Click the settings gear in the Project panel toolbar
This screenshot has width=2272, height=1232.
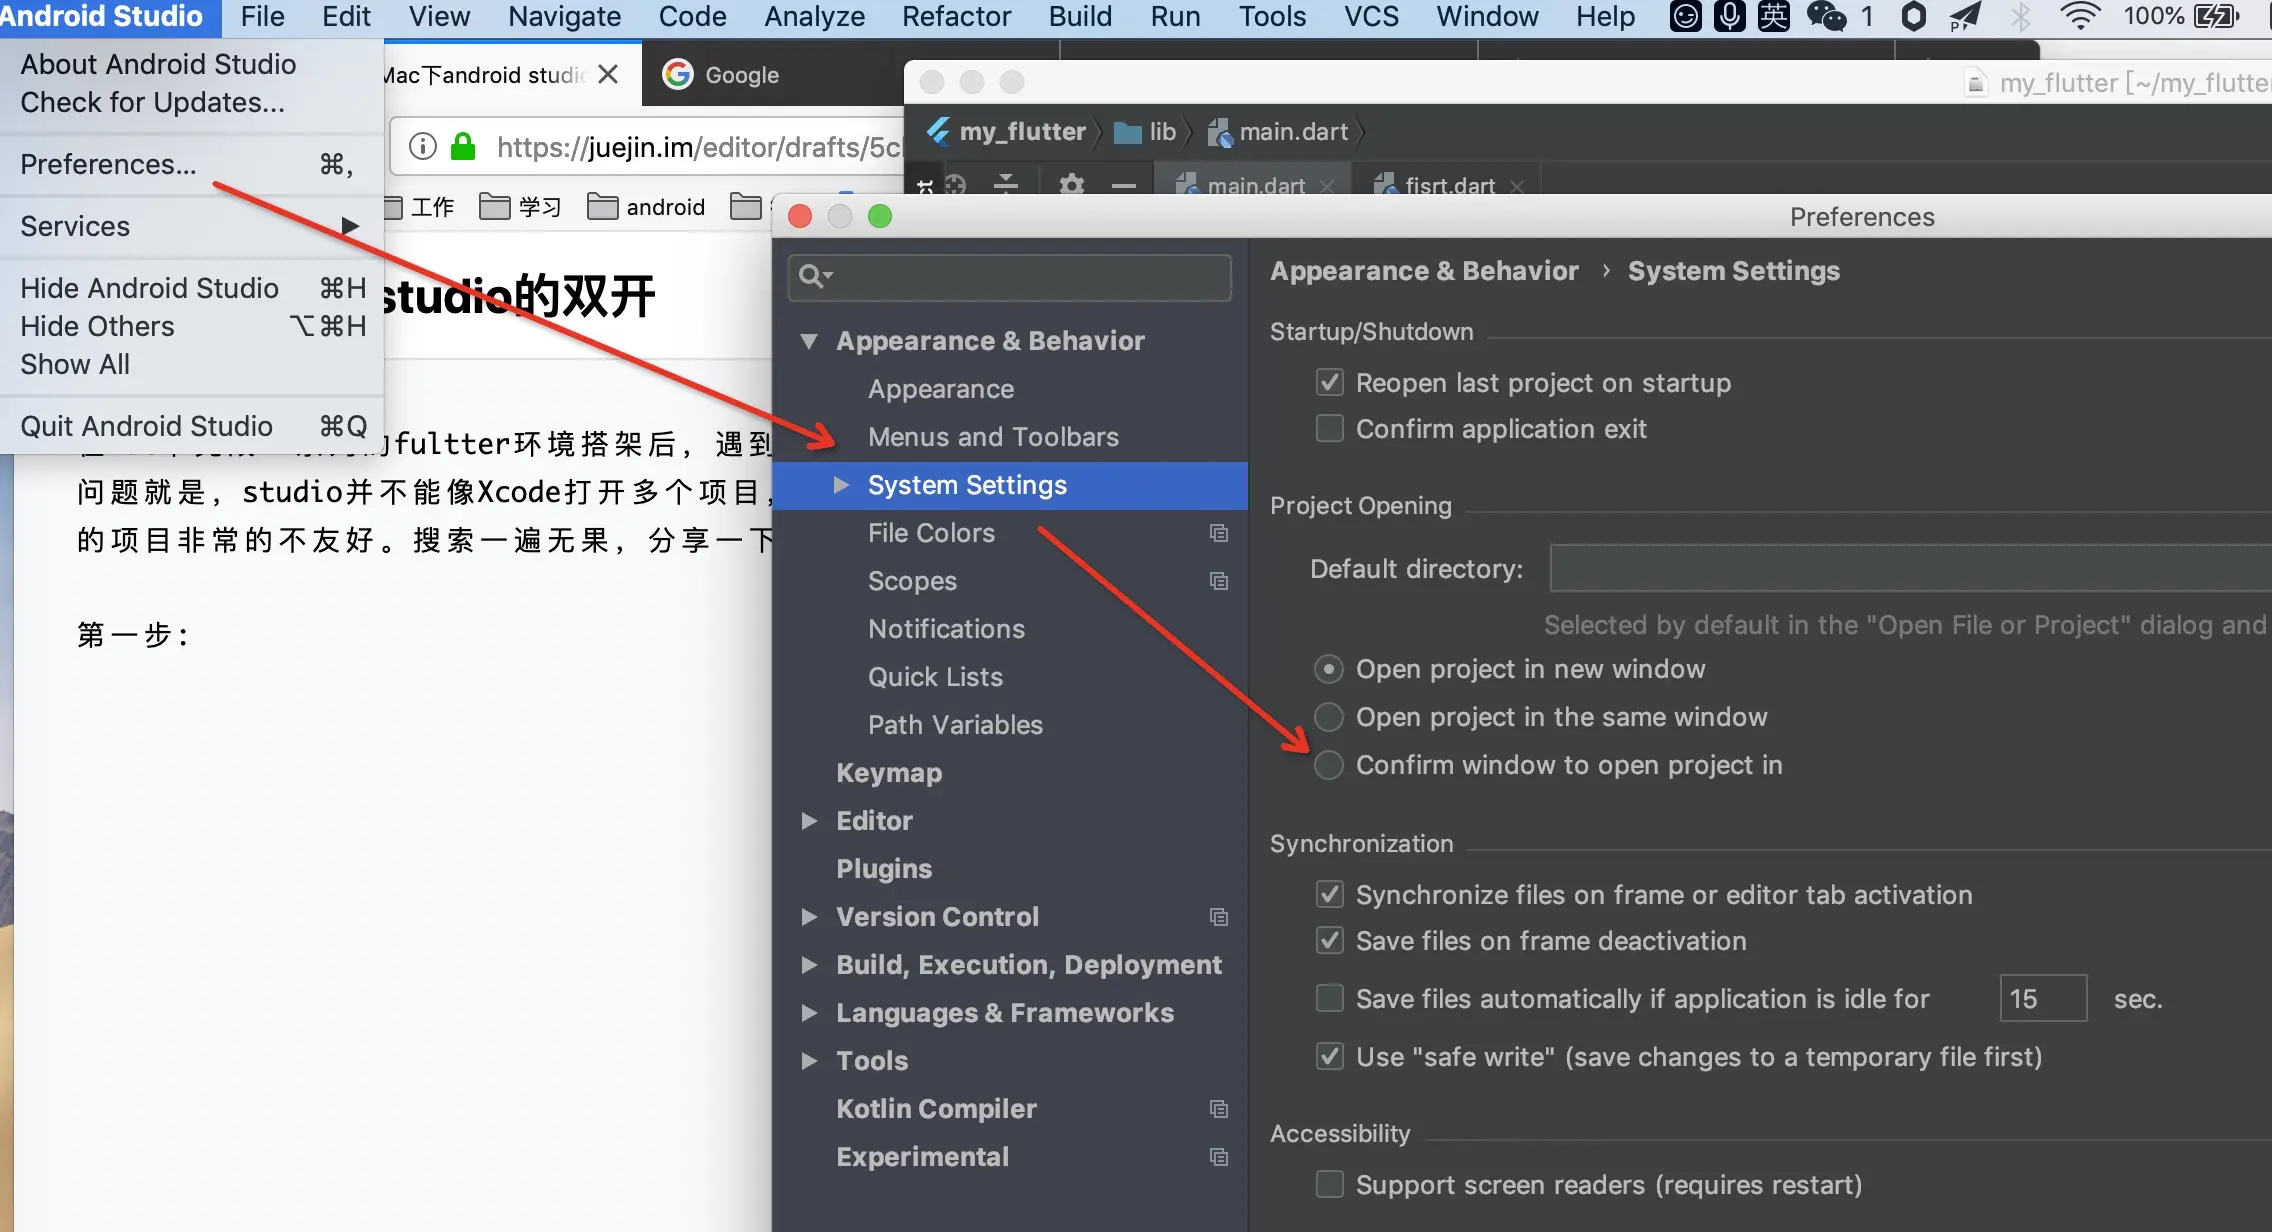point(1071,184)
